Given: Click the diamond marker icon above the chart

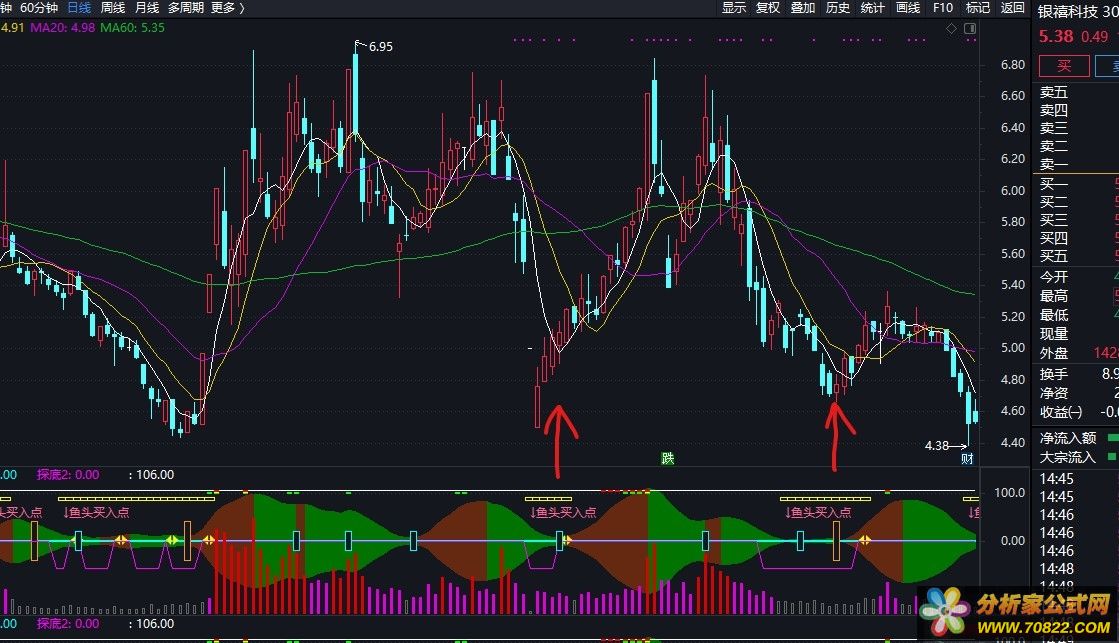Looking at the screenshot, I should [x=951, y=29].
